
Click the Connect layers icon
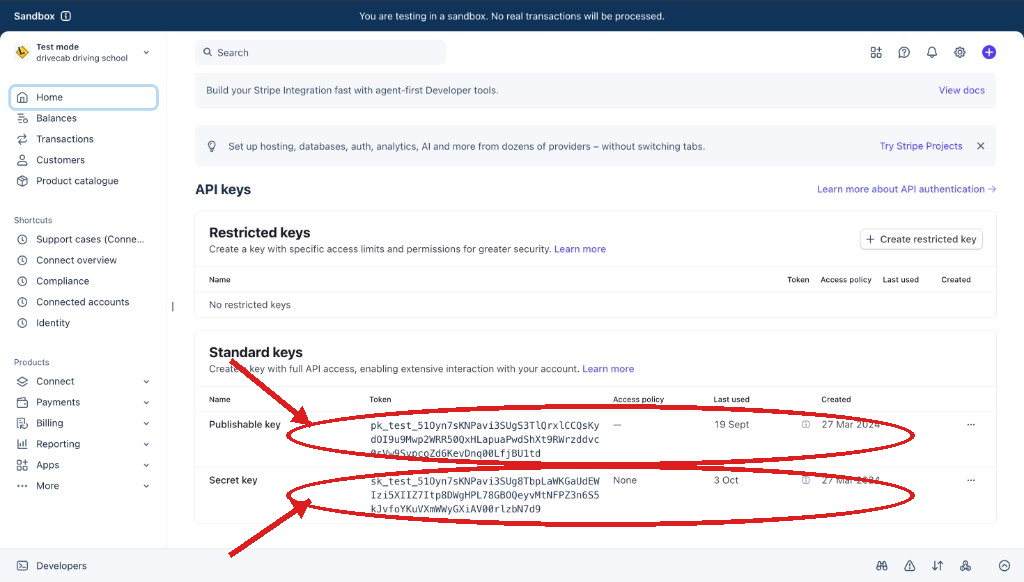click(22, 381)
